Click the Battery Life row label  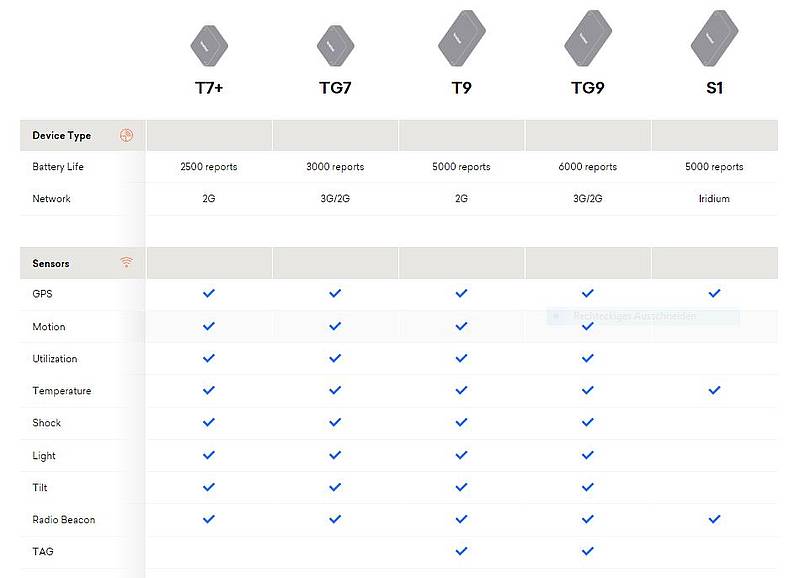(58, 167)
